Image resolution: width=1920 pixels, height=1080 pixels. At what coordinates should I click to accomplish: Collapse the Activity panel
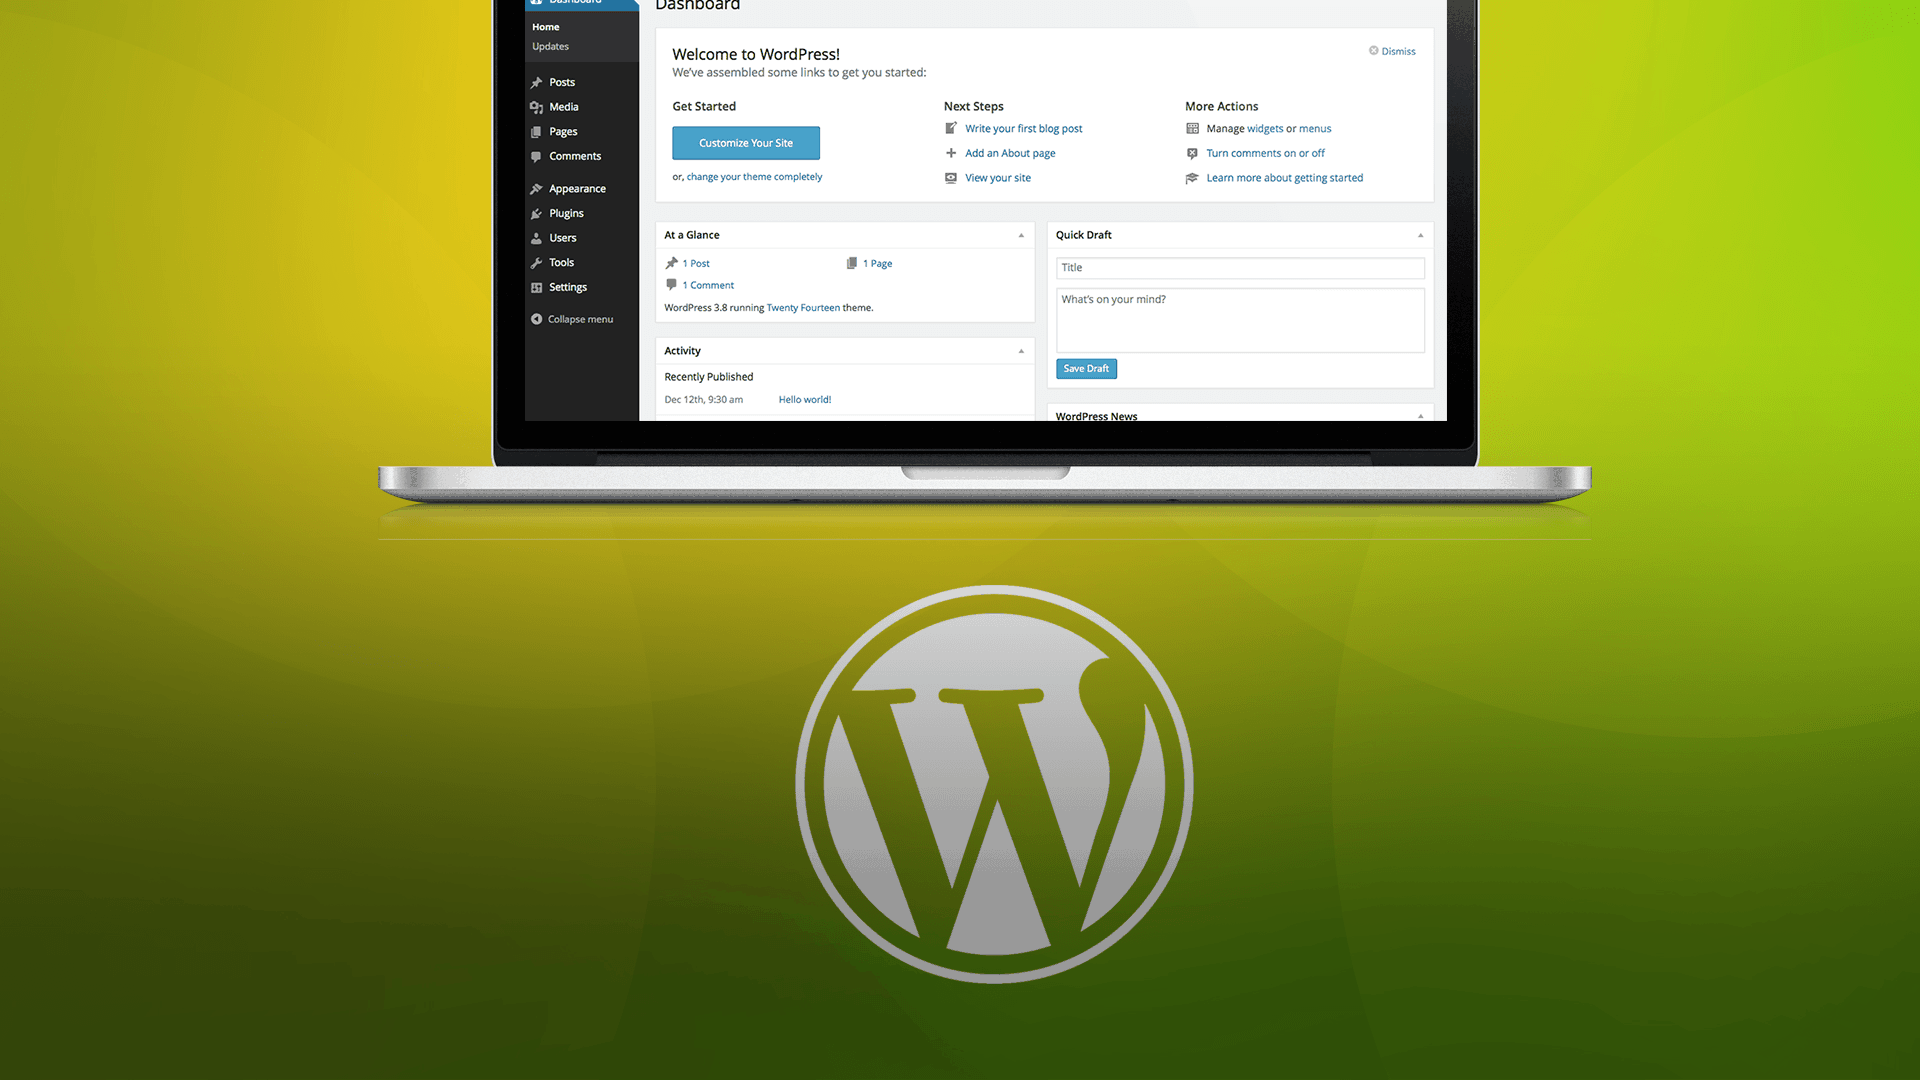coord(1021,351)
